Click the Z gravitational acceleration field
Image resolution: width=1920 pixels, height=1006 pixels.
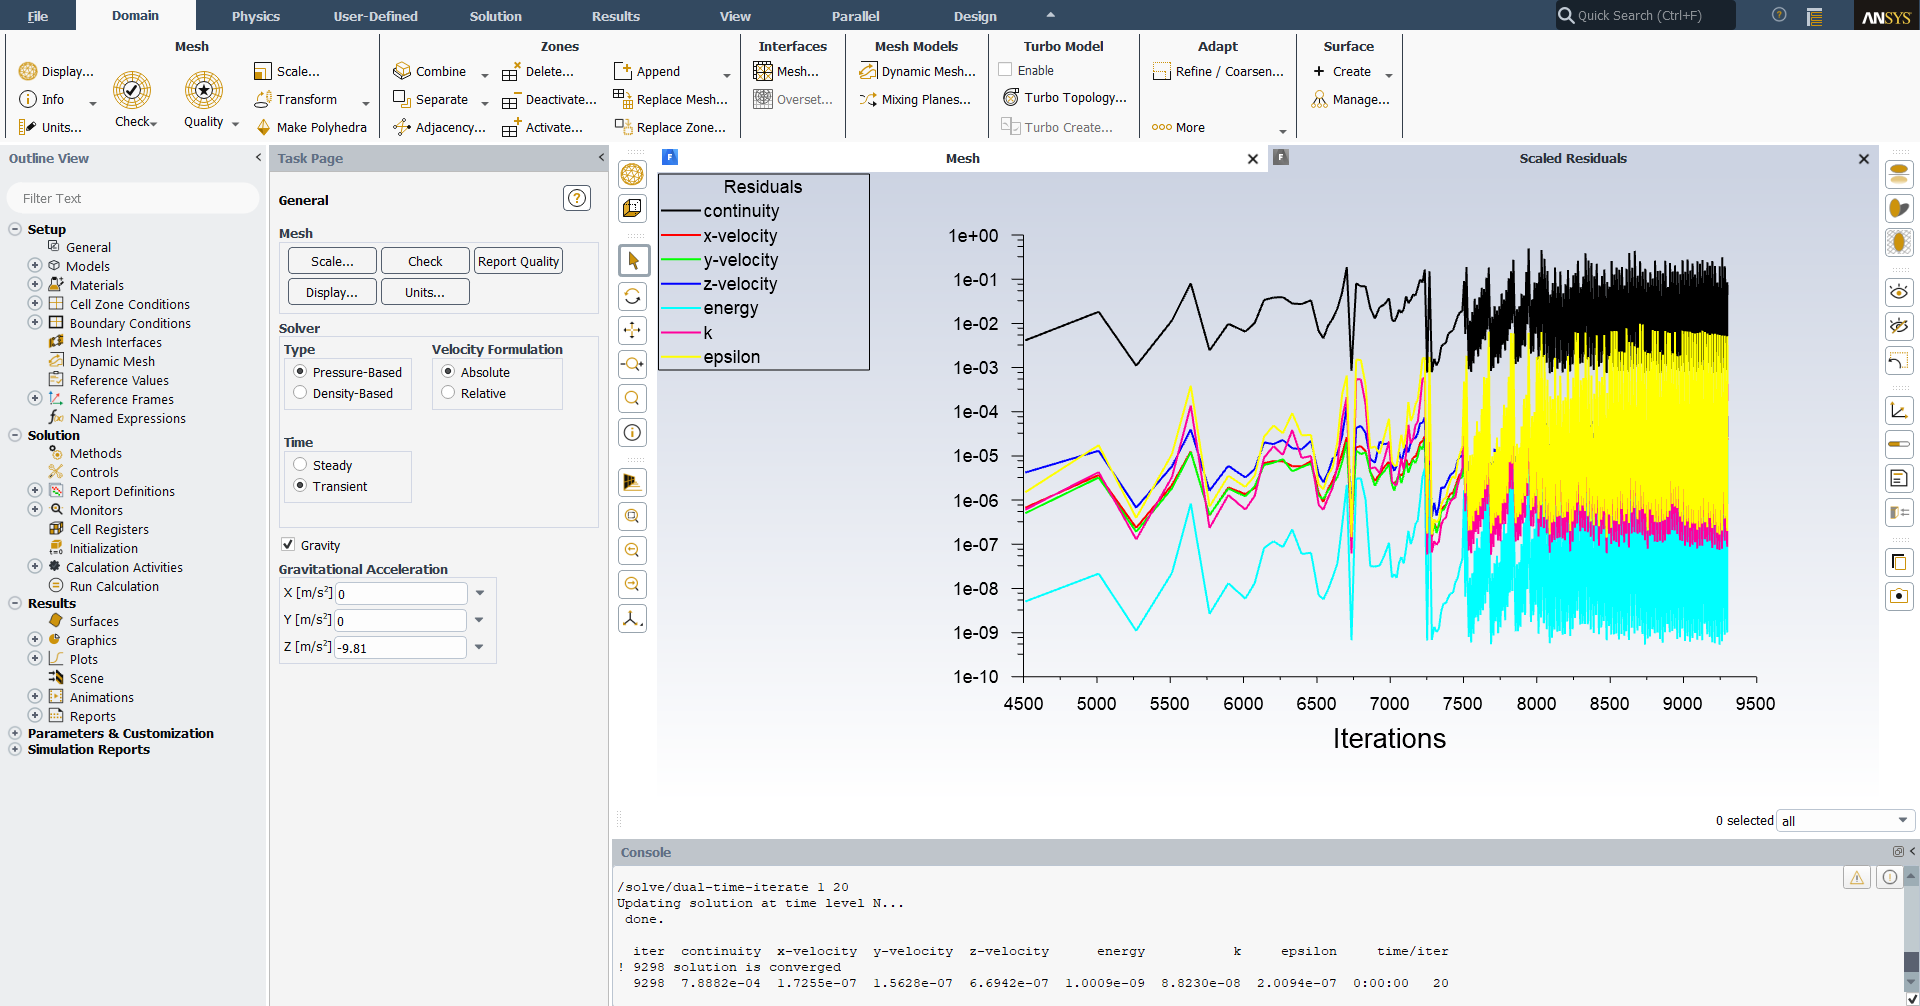(401, 648)
